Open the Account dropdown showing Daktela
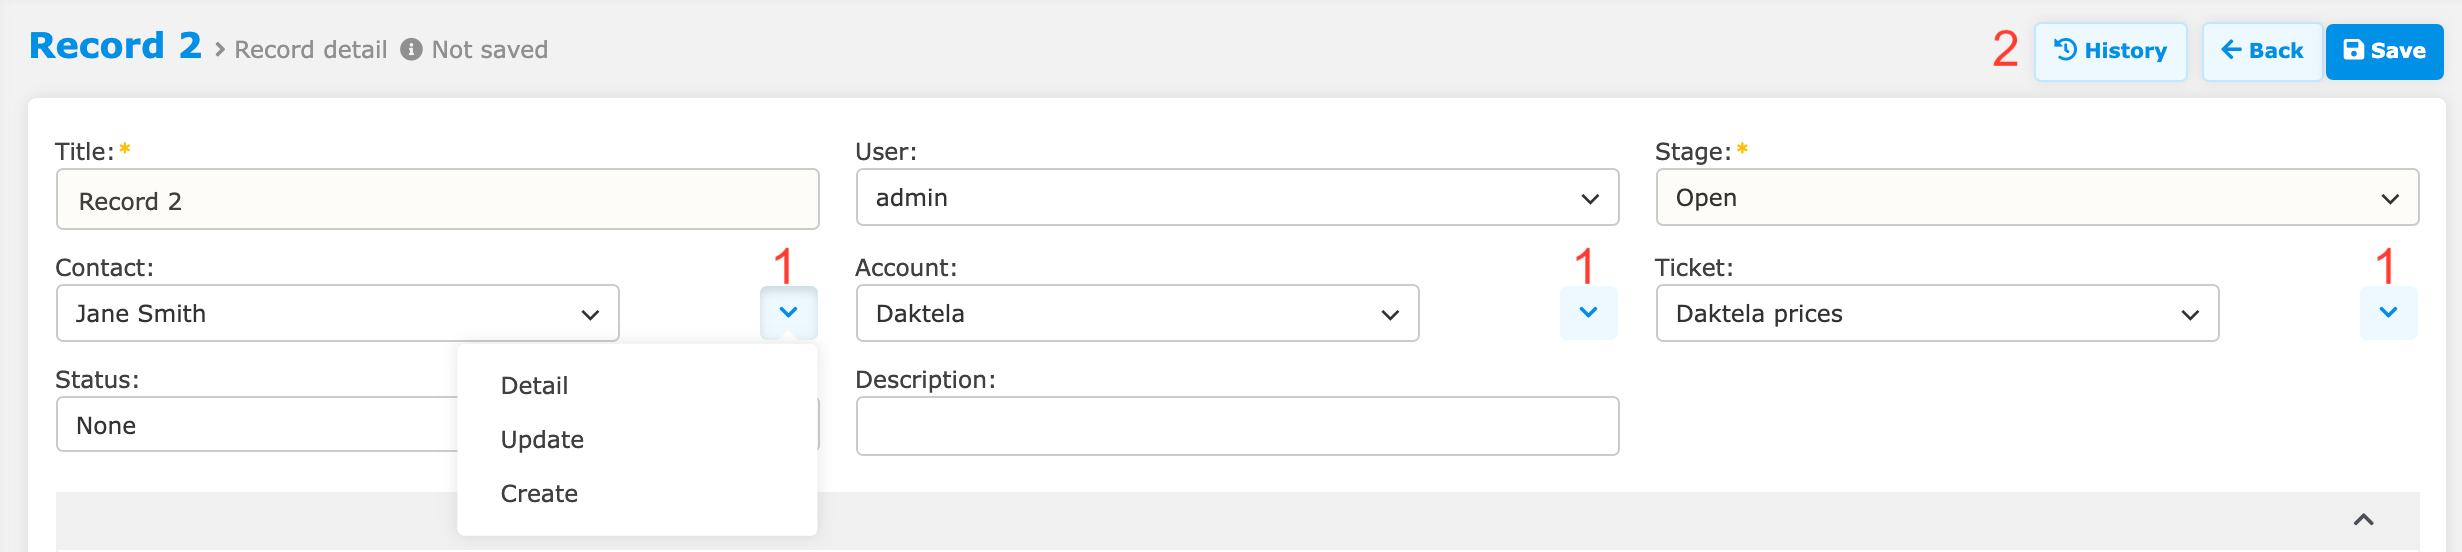The width and height of the screenshot is (2462, 552). 1137,314
